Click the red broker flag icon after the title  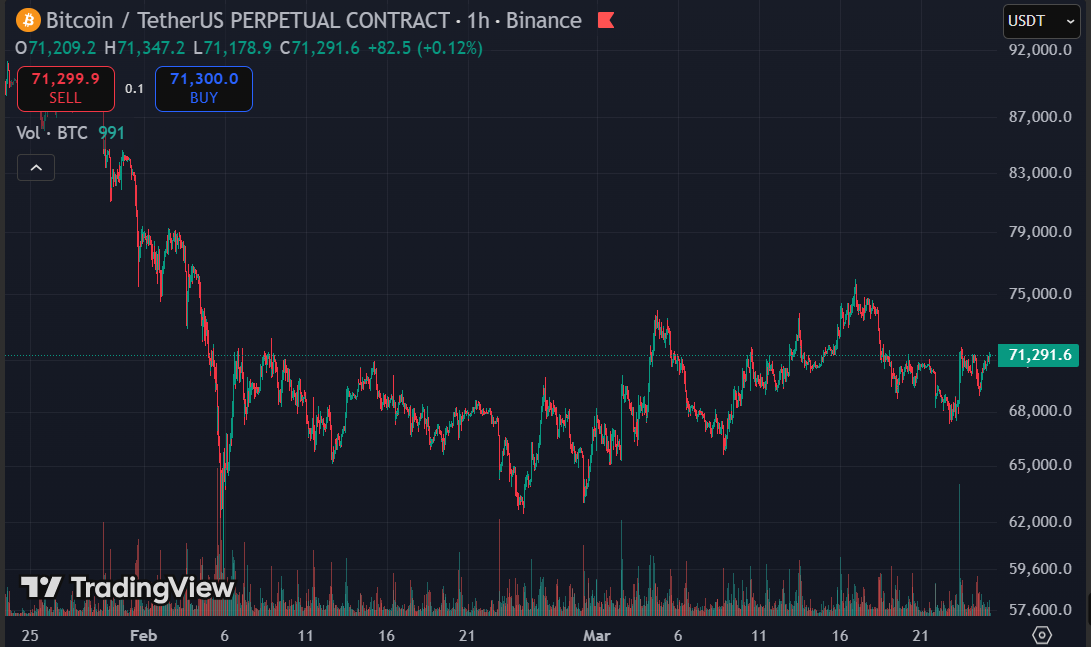606,20
